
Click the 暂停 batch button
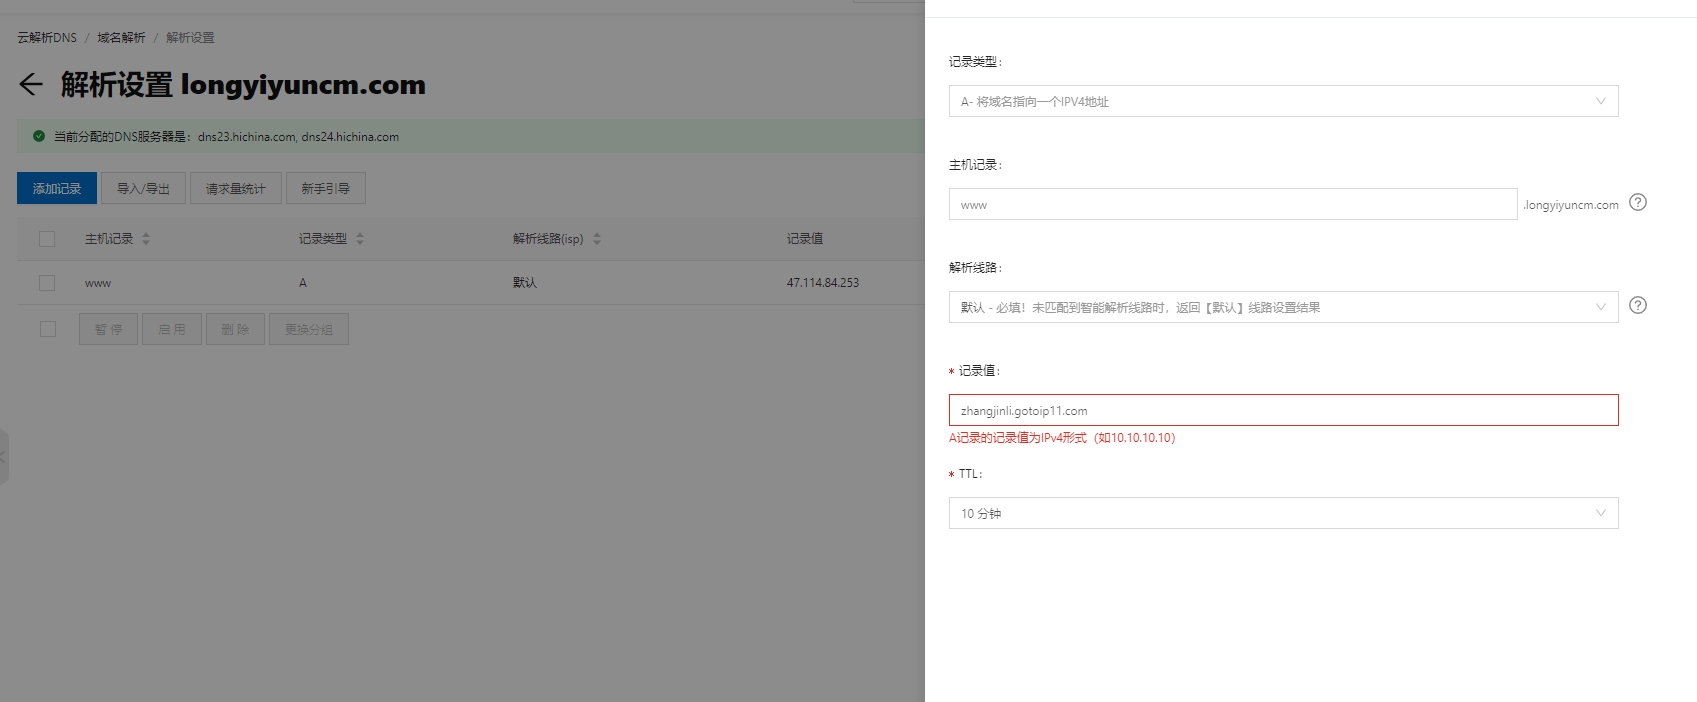coord(109,329)
